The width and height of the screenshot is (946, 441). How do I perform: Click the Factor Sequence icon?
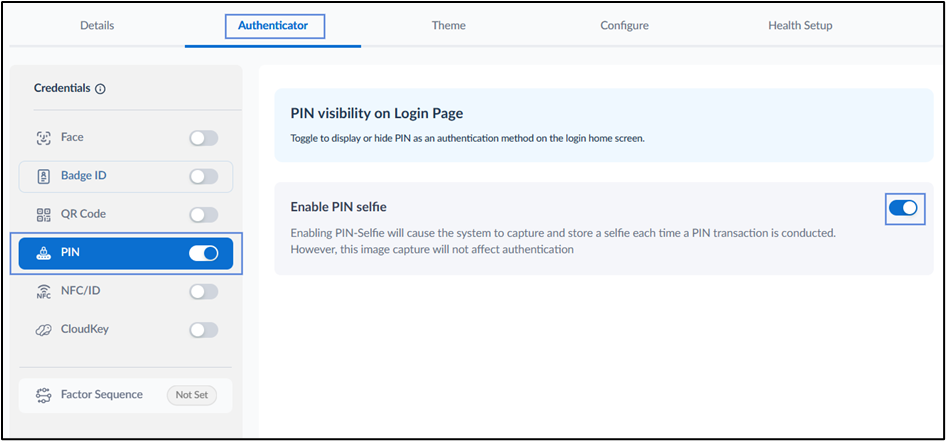(x=43, y=395)
